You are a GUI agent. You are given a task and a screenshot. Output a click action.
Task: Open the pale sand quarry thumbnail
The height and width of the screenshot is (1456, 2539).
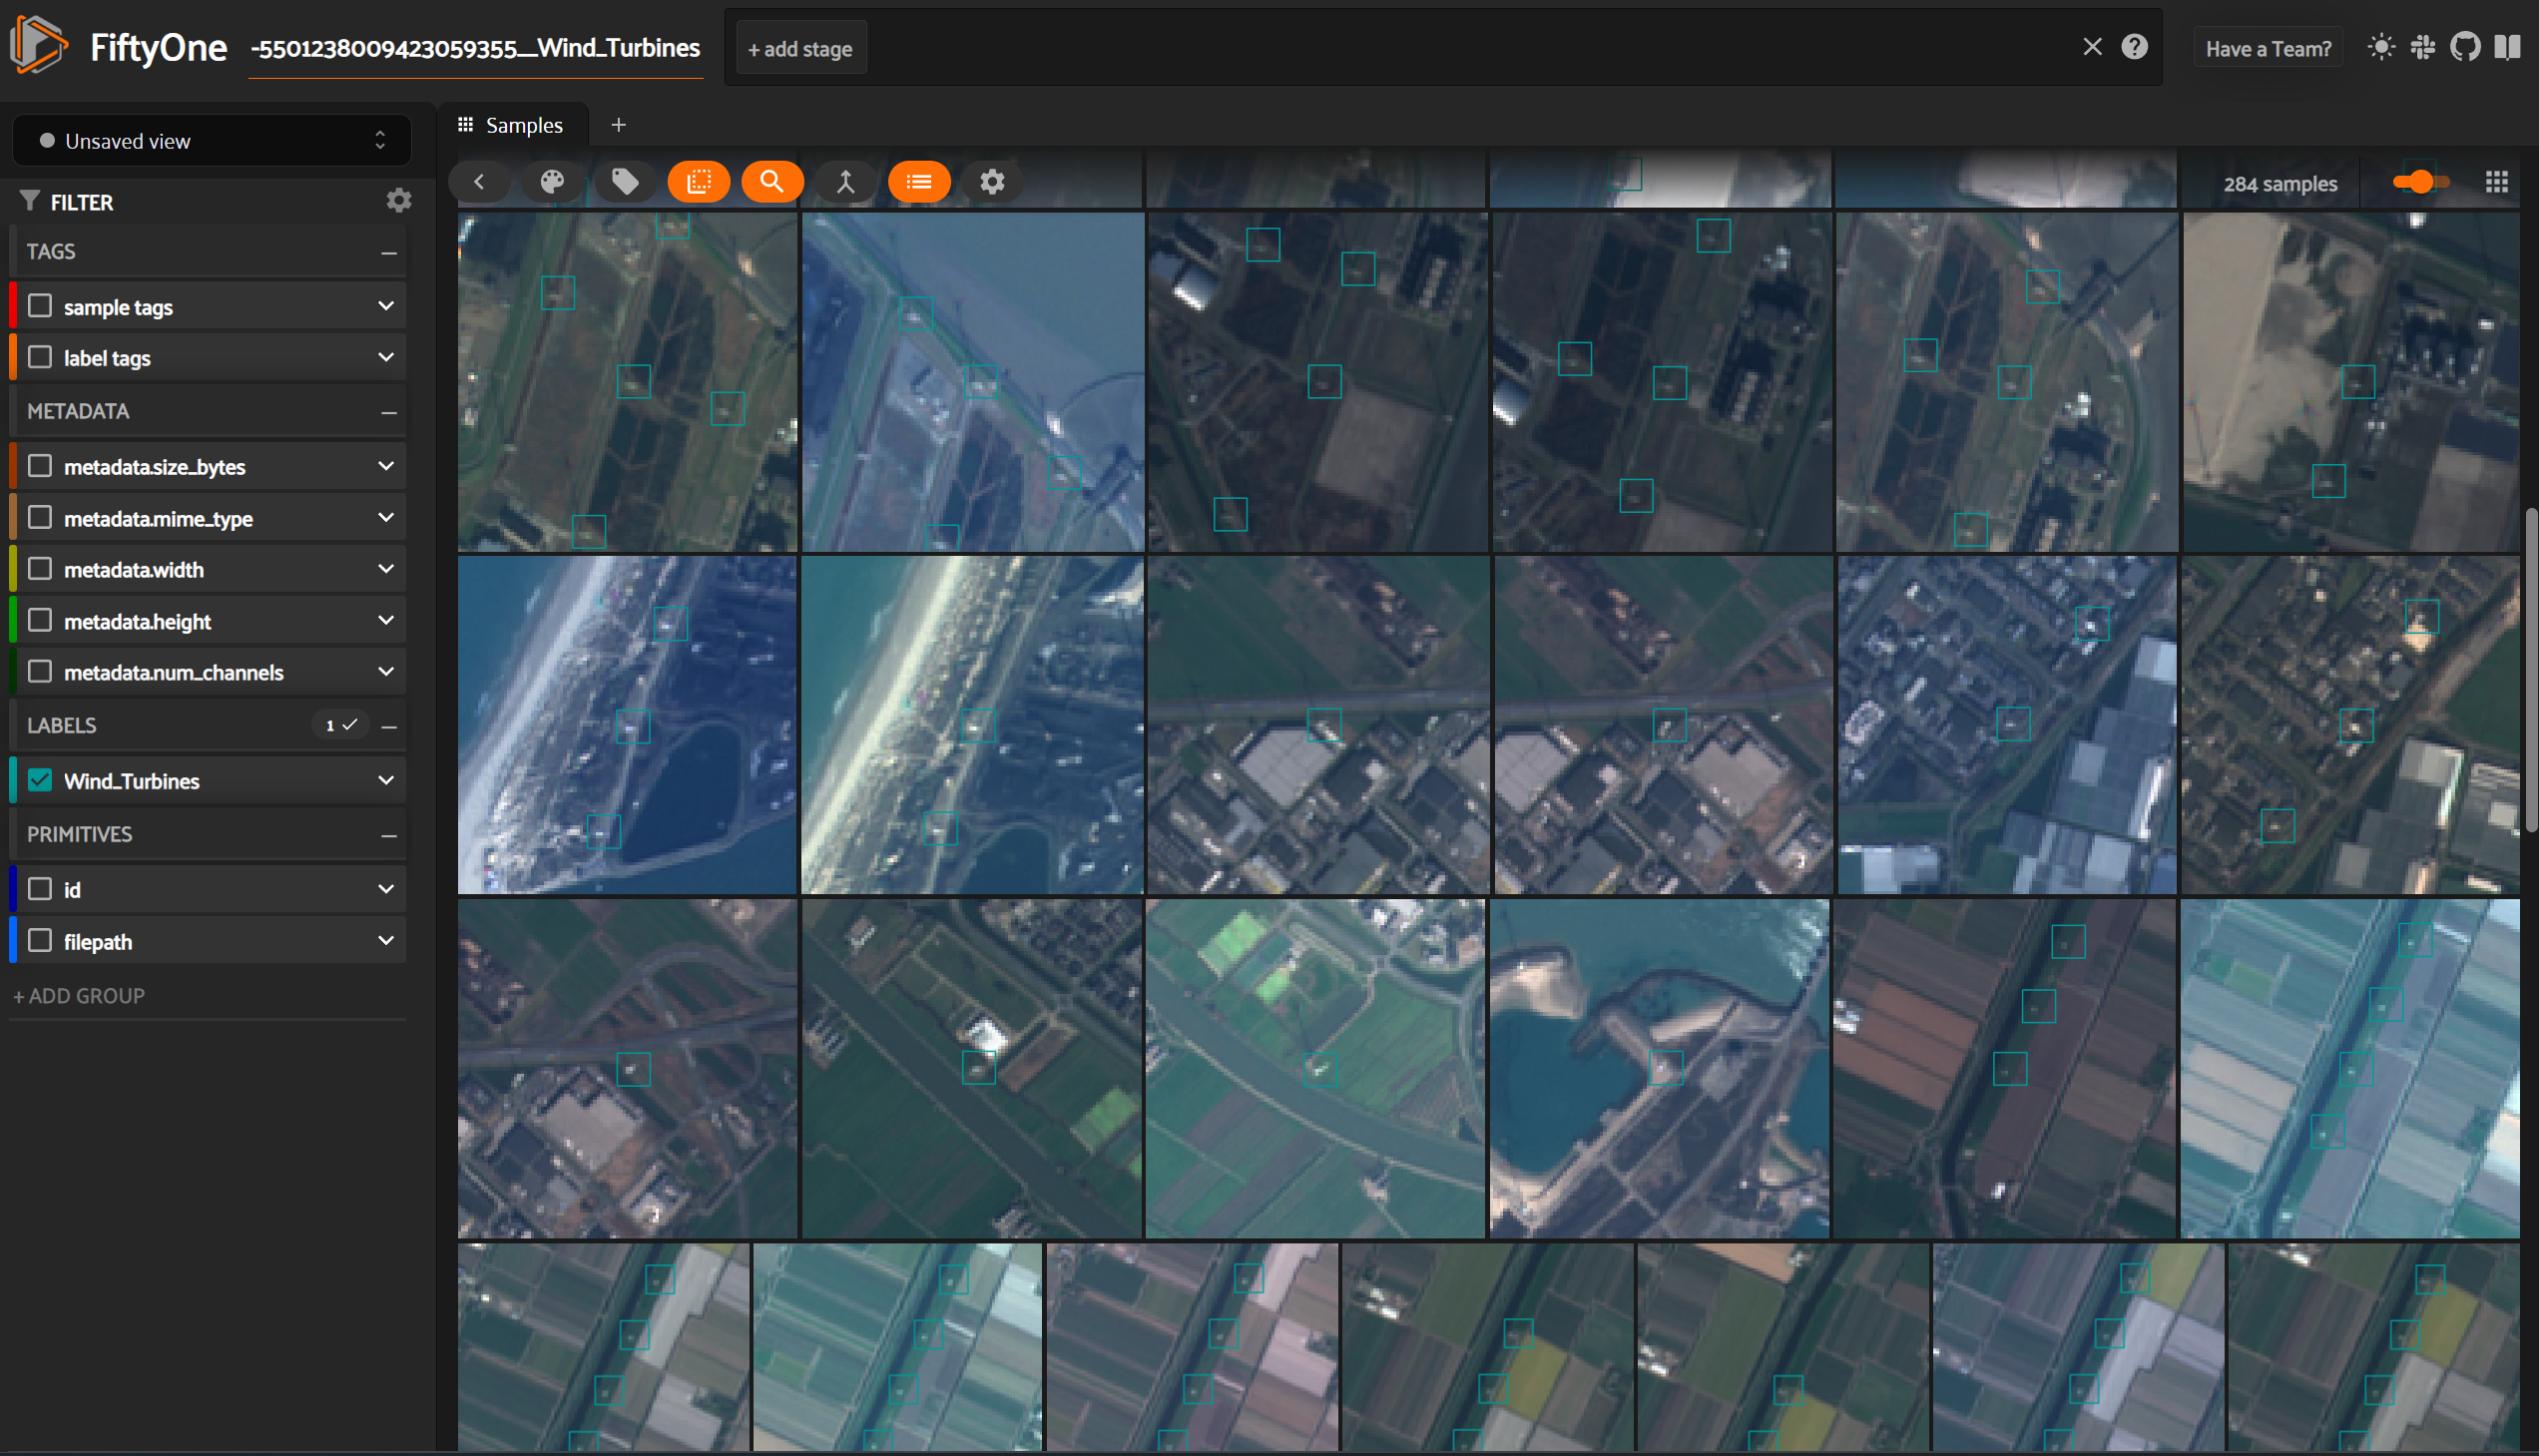tap(2351, 381)
